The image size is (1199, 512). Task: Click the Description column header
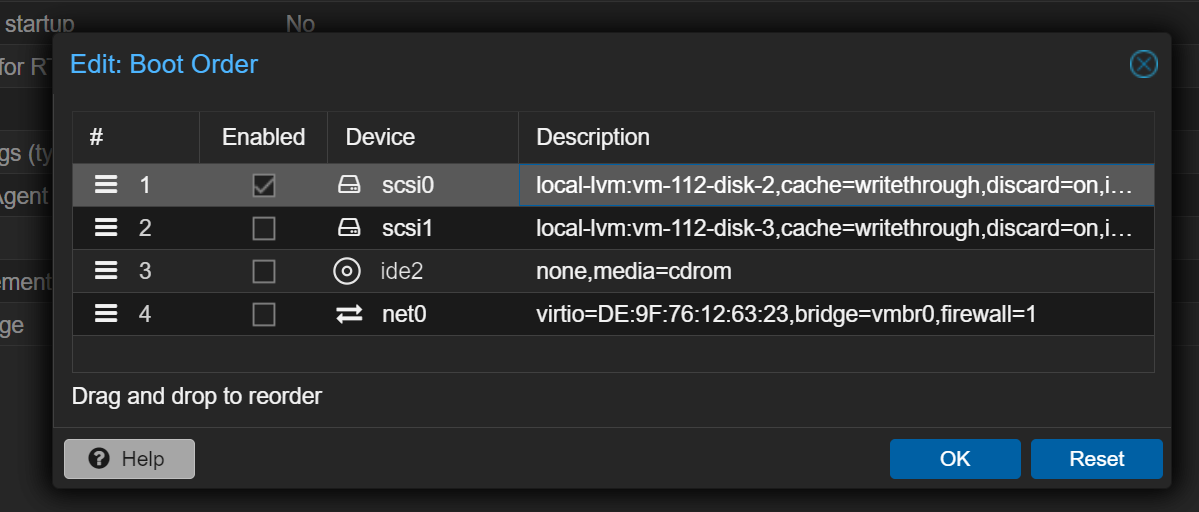(837, 138)
